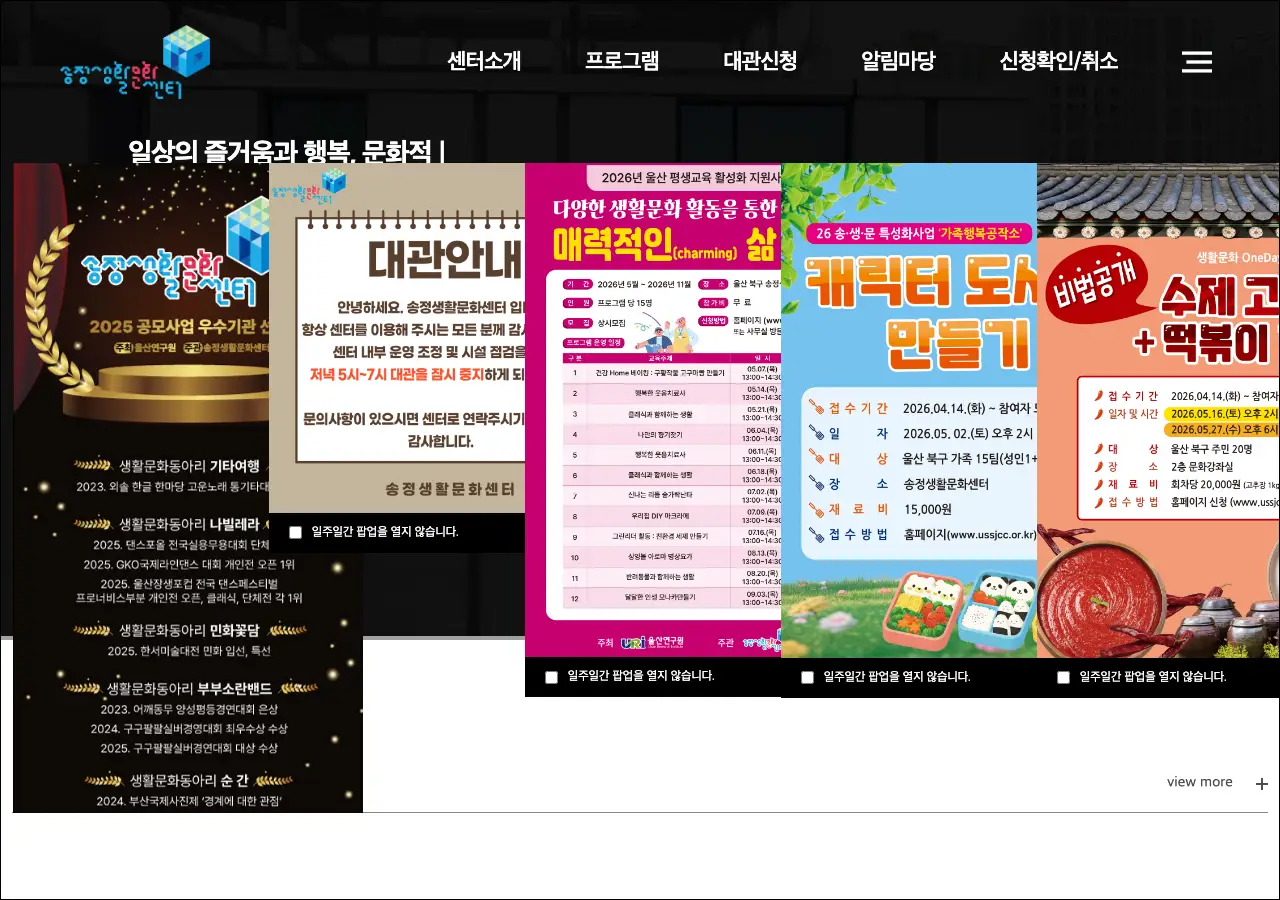The height and width of the screenshot is (900, 1280).
Task: Check the one-week hide box under 대관안내 popup
Action: pos(295,532)
